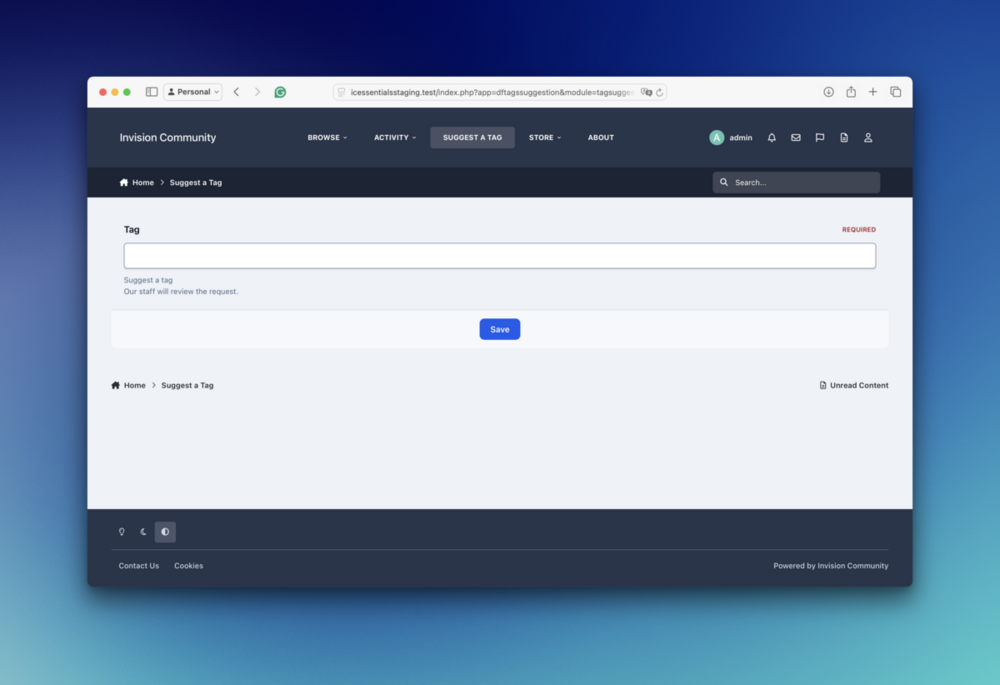Open the user account icon
1000x685 pixels.
click(x=868, y=138)
